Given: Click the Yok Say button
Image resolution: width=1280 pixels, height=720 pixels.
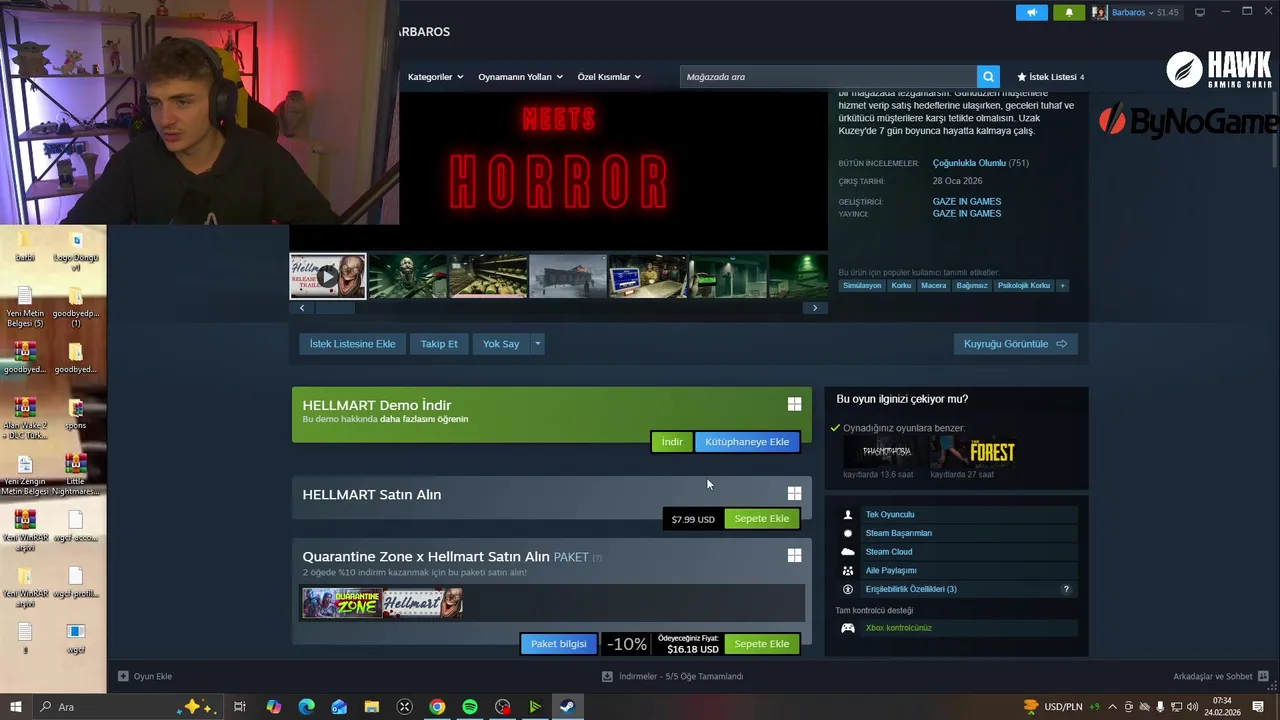Looking at the screenshot, I should [x=501, y=344].
